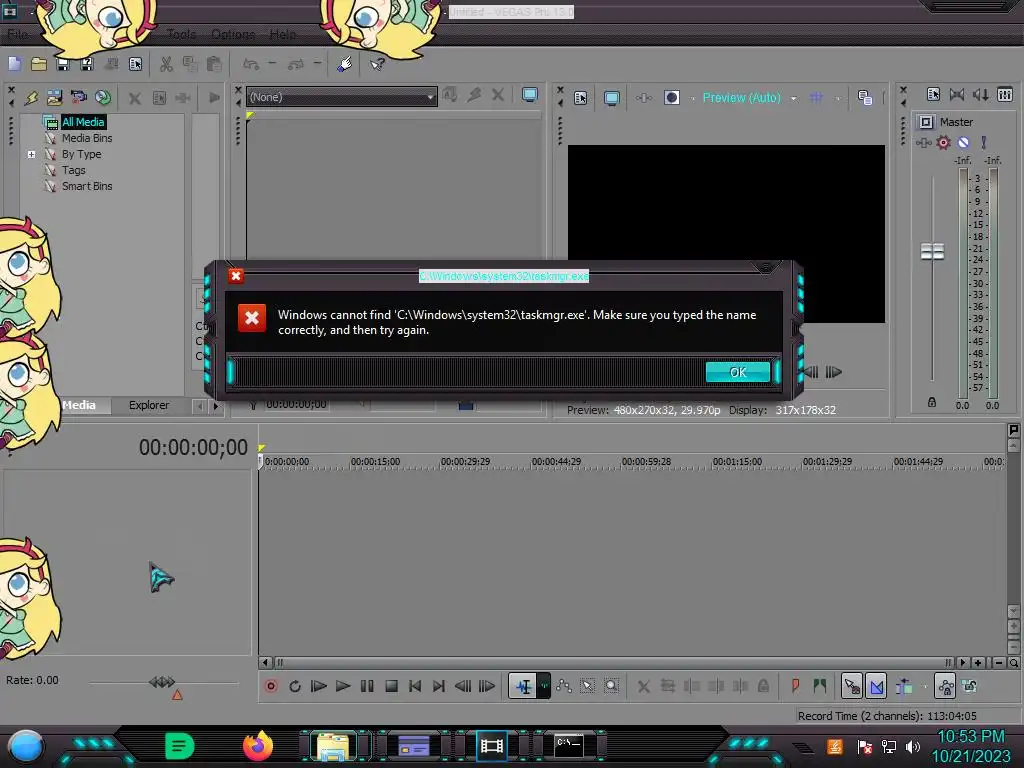
Task: Open the File menu
Action: click(17, 34)
